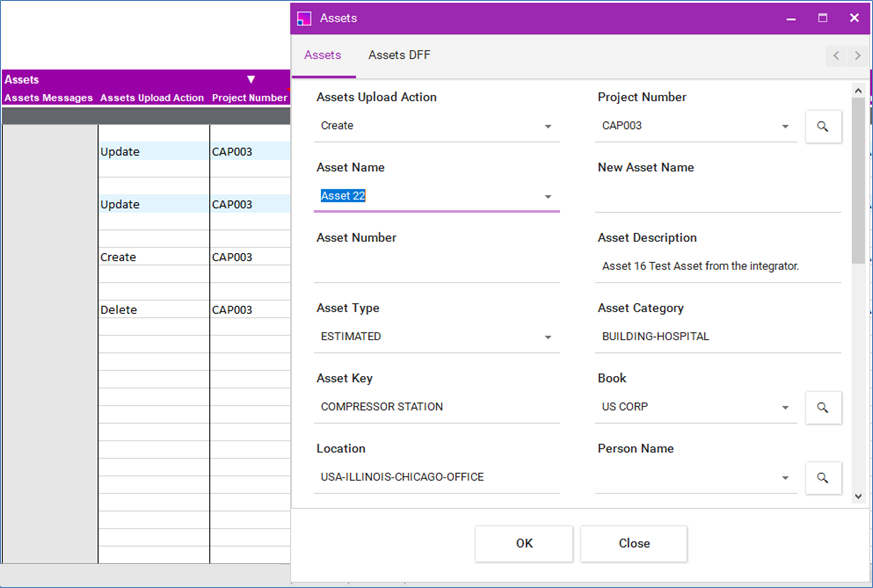
Task: Expand the Project Number dropdown
Action: tap(785, 126)
